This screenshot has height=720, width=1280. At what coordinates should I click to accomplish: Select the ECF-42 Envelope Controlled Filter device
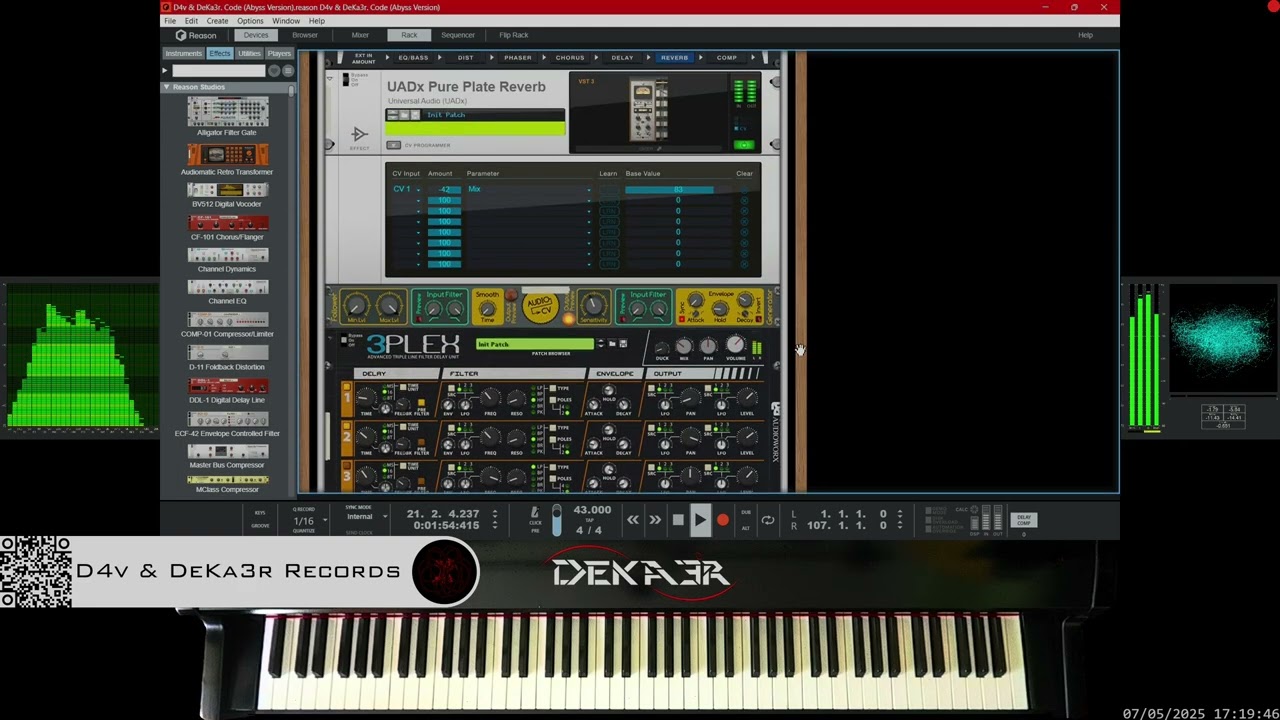tap(227, 424)
